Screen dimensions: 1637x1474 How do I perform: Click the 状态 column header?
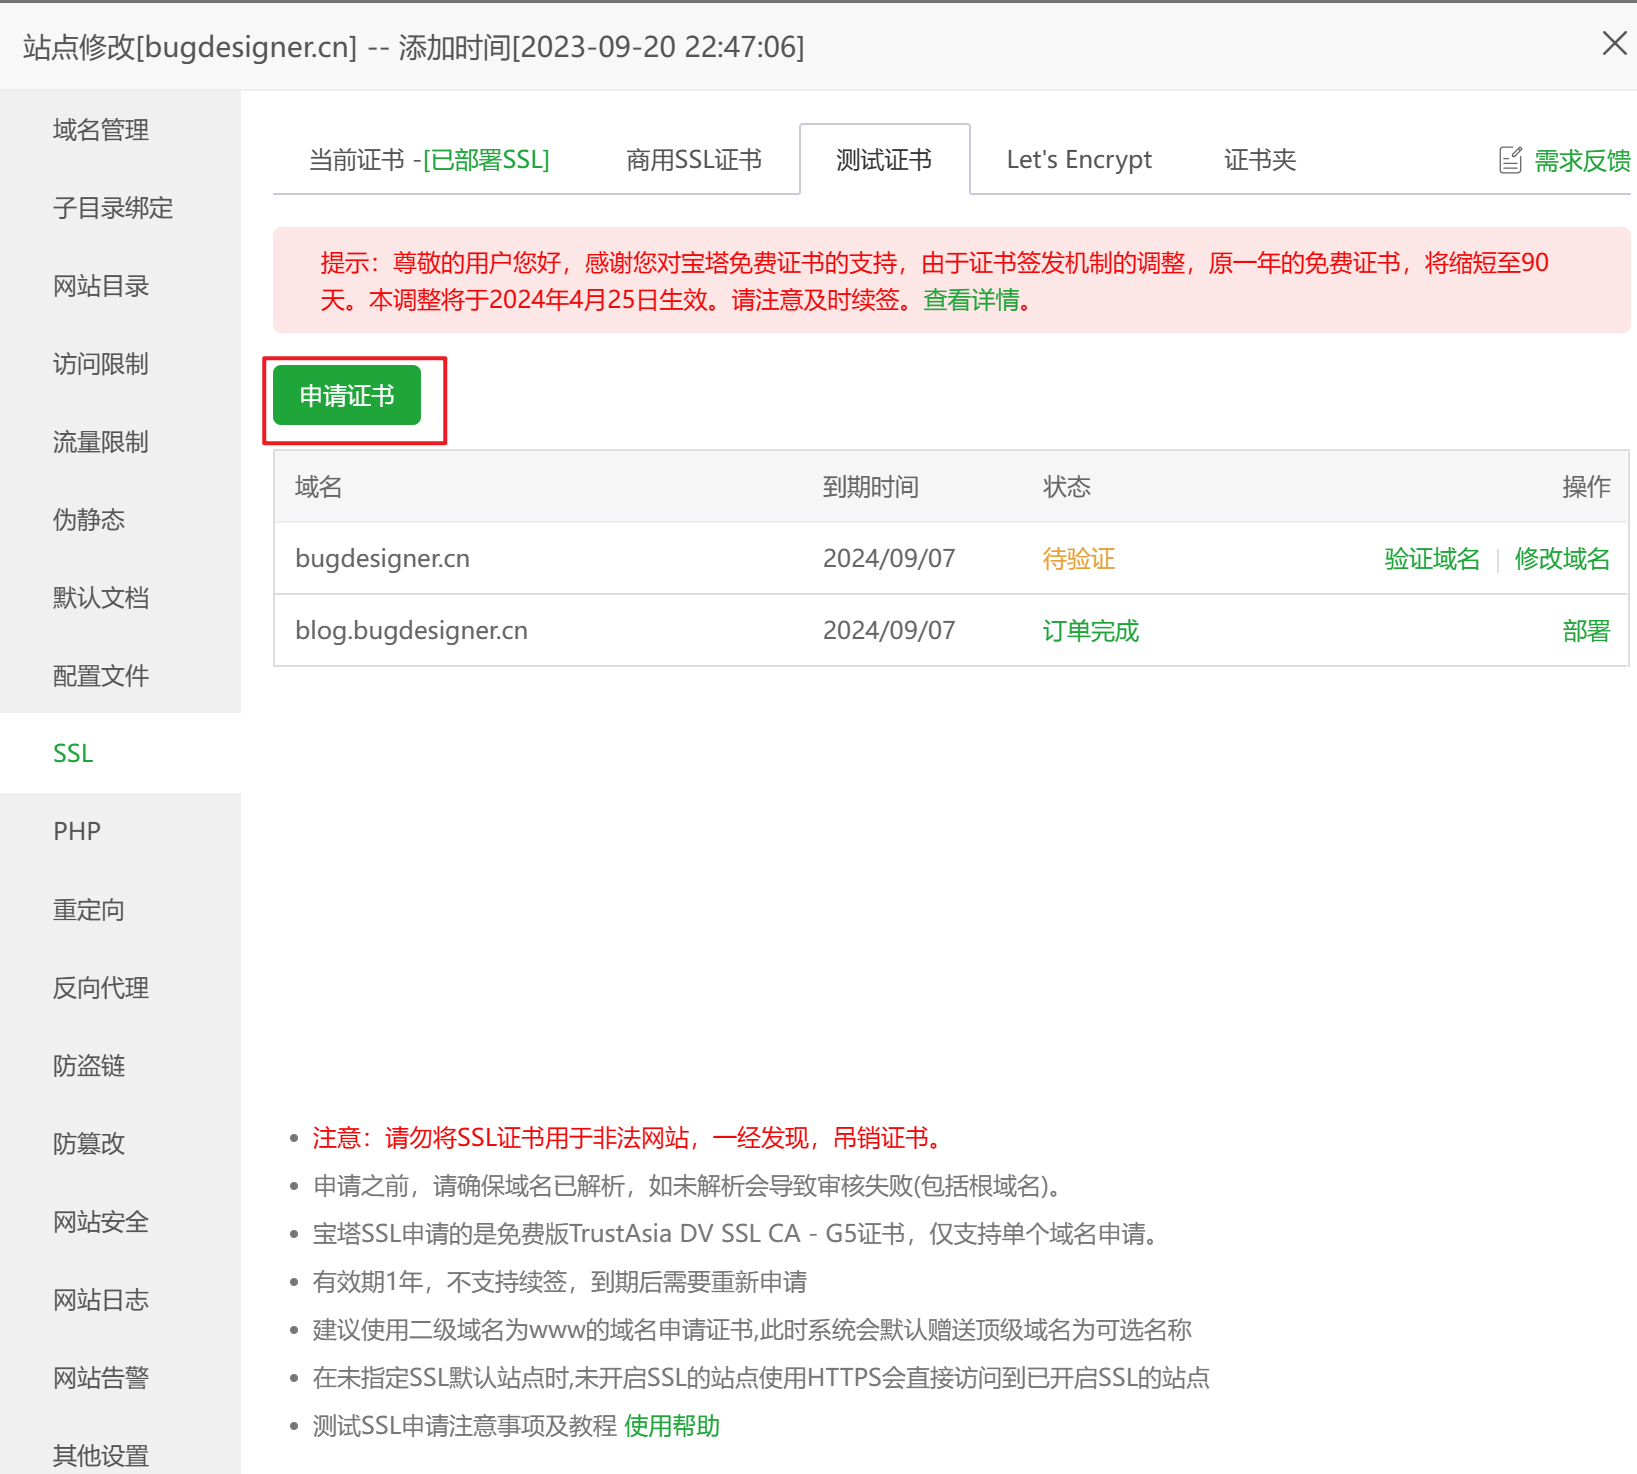(1066, 487)
